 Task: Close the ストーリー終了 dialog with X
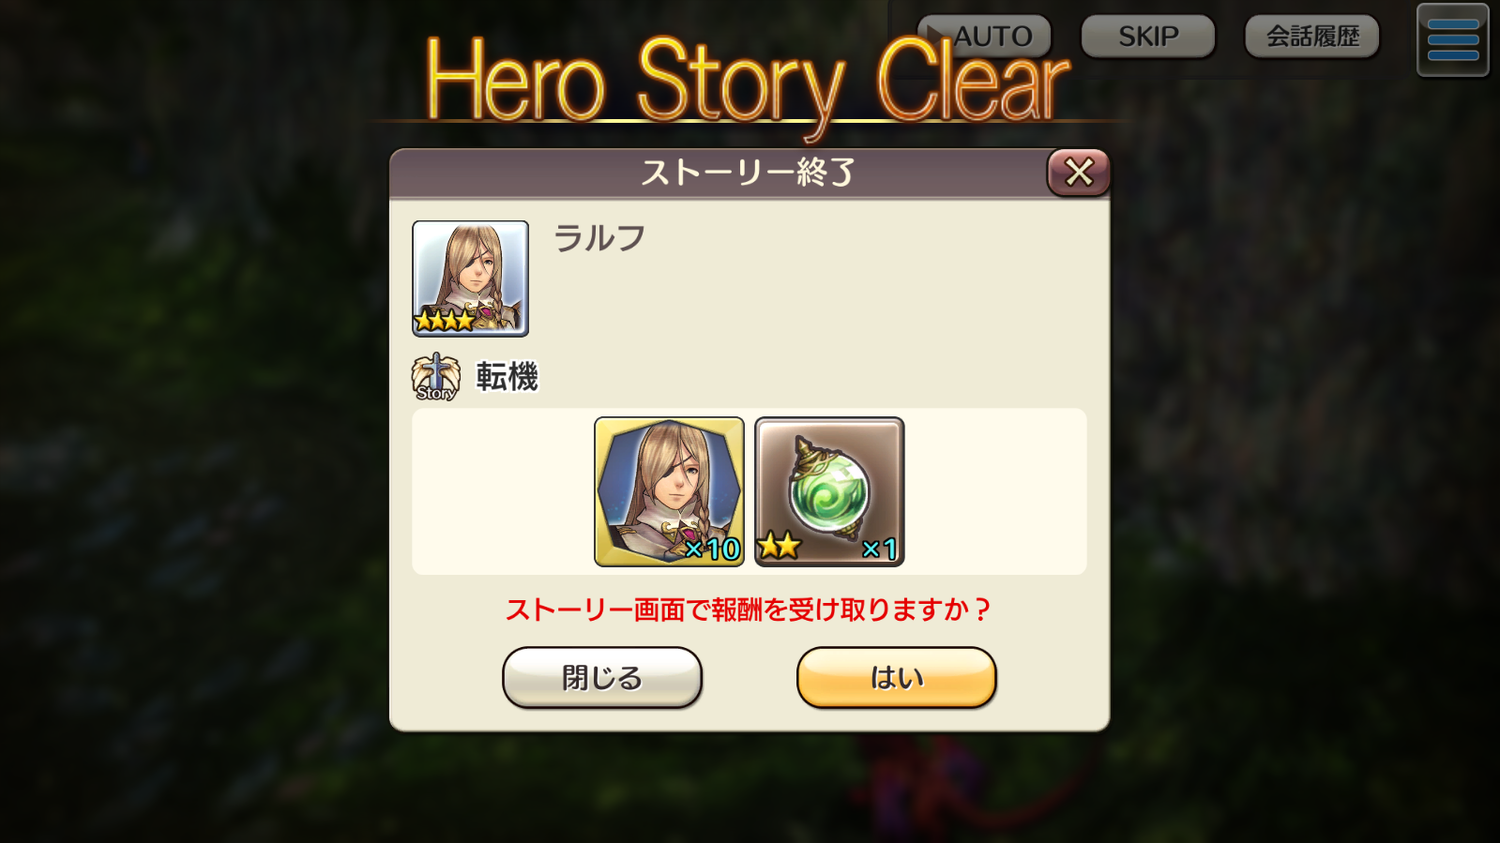(1078, 172)
